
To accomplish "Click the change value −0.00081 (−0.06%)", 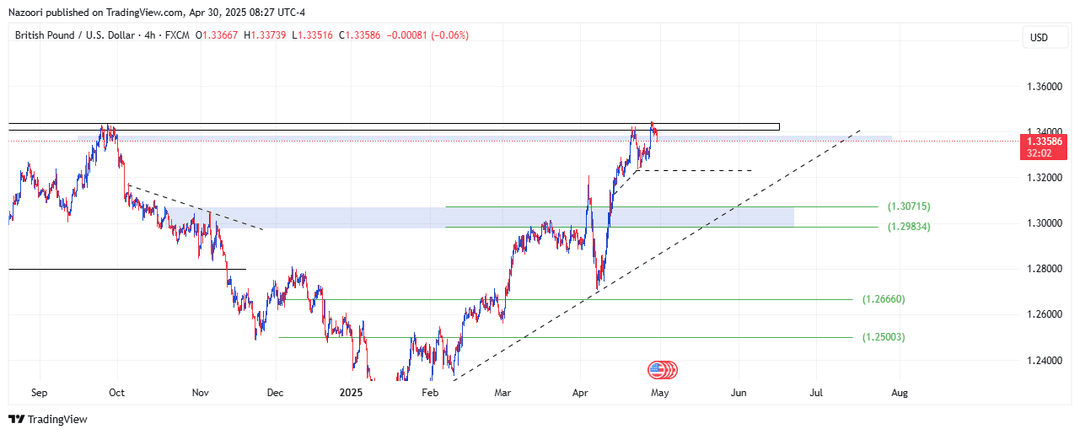I will [429, 35].
